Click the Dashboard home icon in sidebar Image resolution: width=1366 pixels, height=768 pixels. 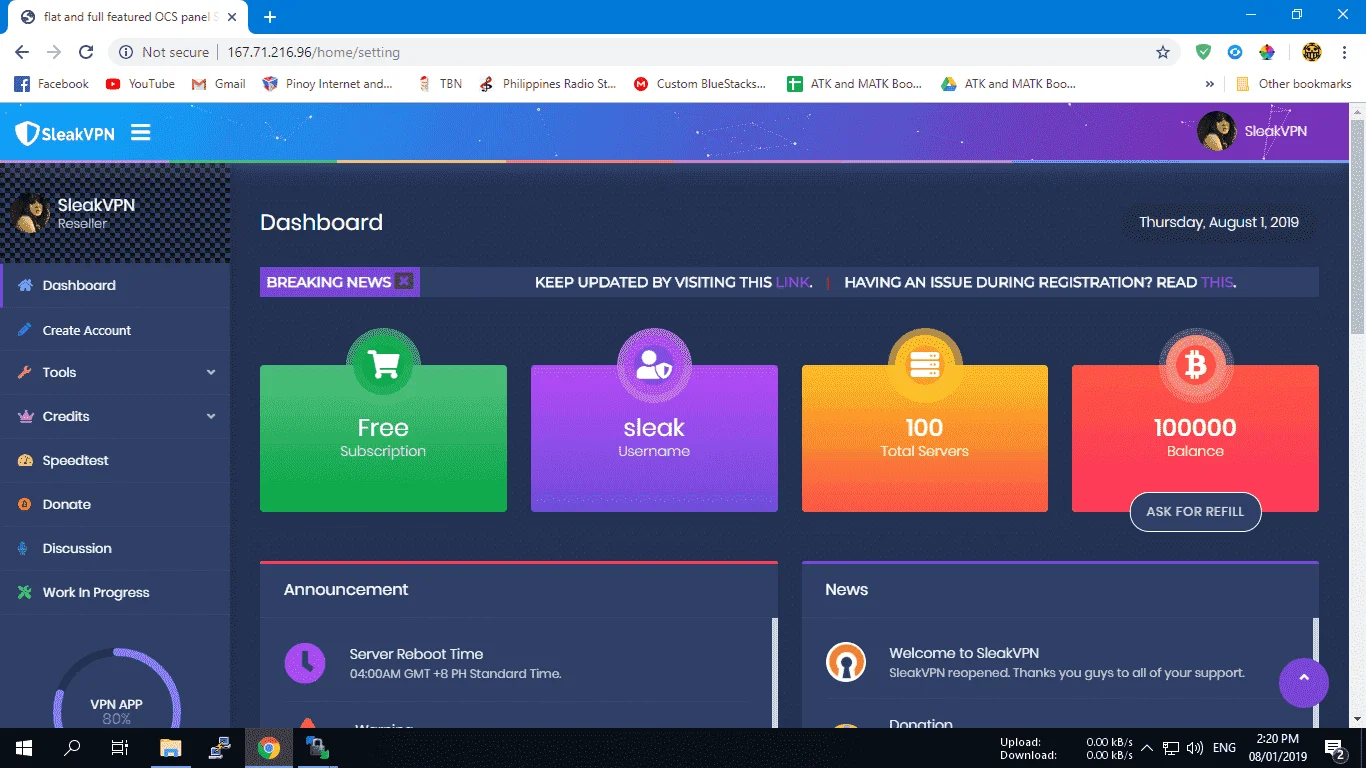click(25, 285)
